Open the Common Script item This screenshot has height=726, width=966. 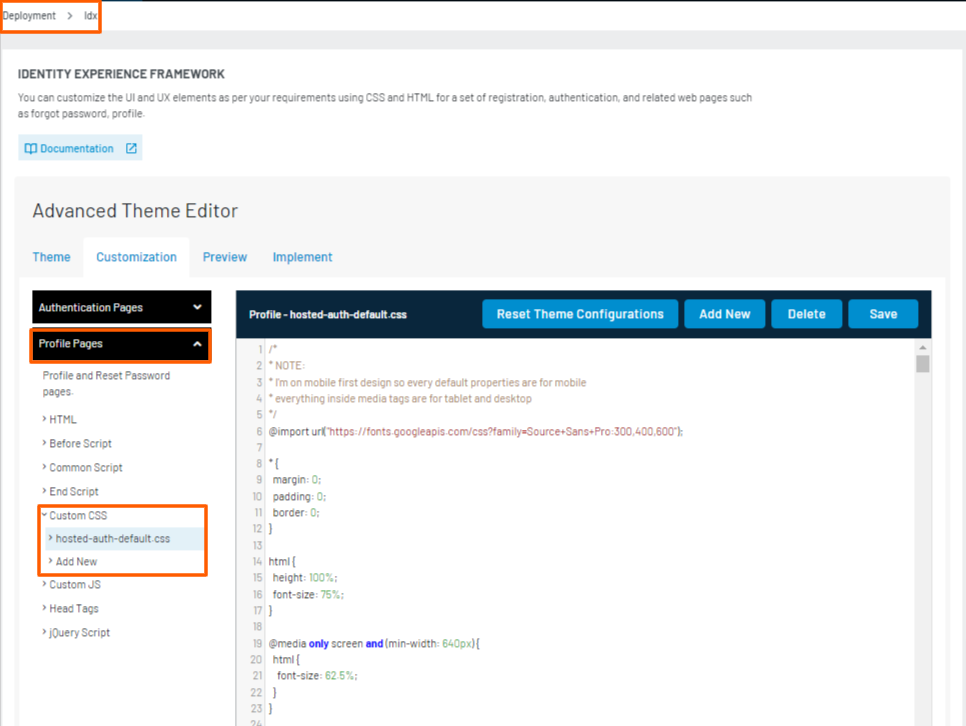85,468
